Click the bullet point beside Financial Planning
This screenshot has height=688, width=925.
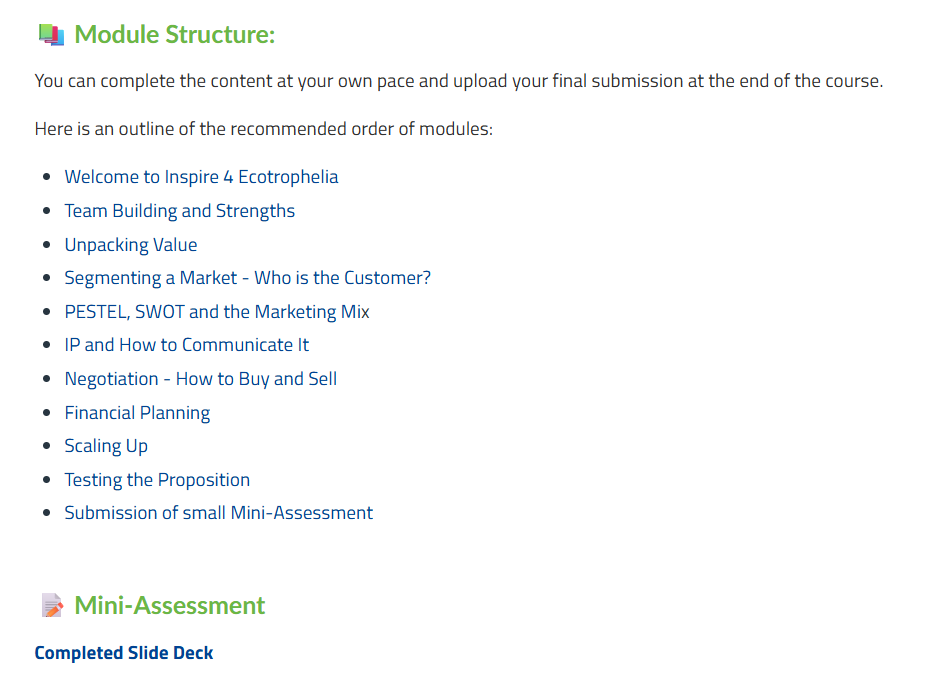pyautogui.click(x=46, y=414)
